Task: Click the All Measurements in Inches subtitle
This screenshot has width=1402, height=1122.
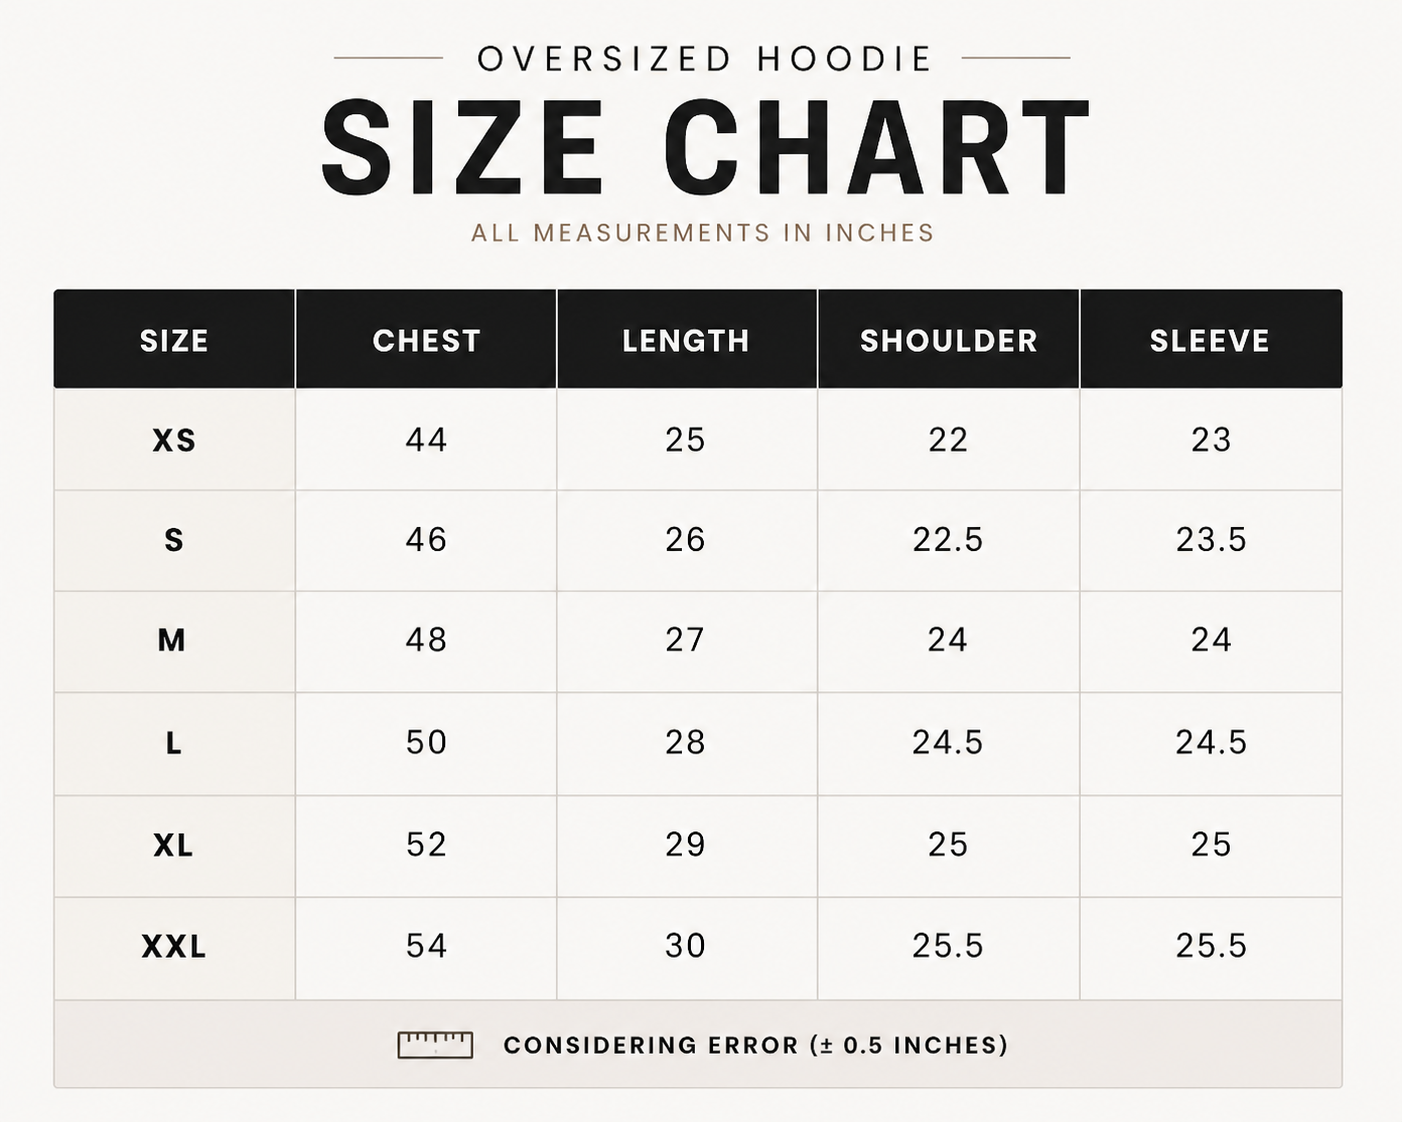Action: point(703,233)
